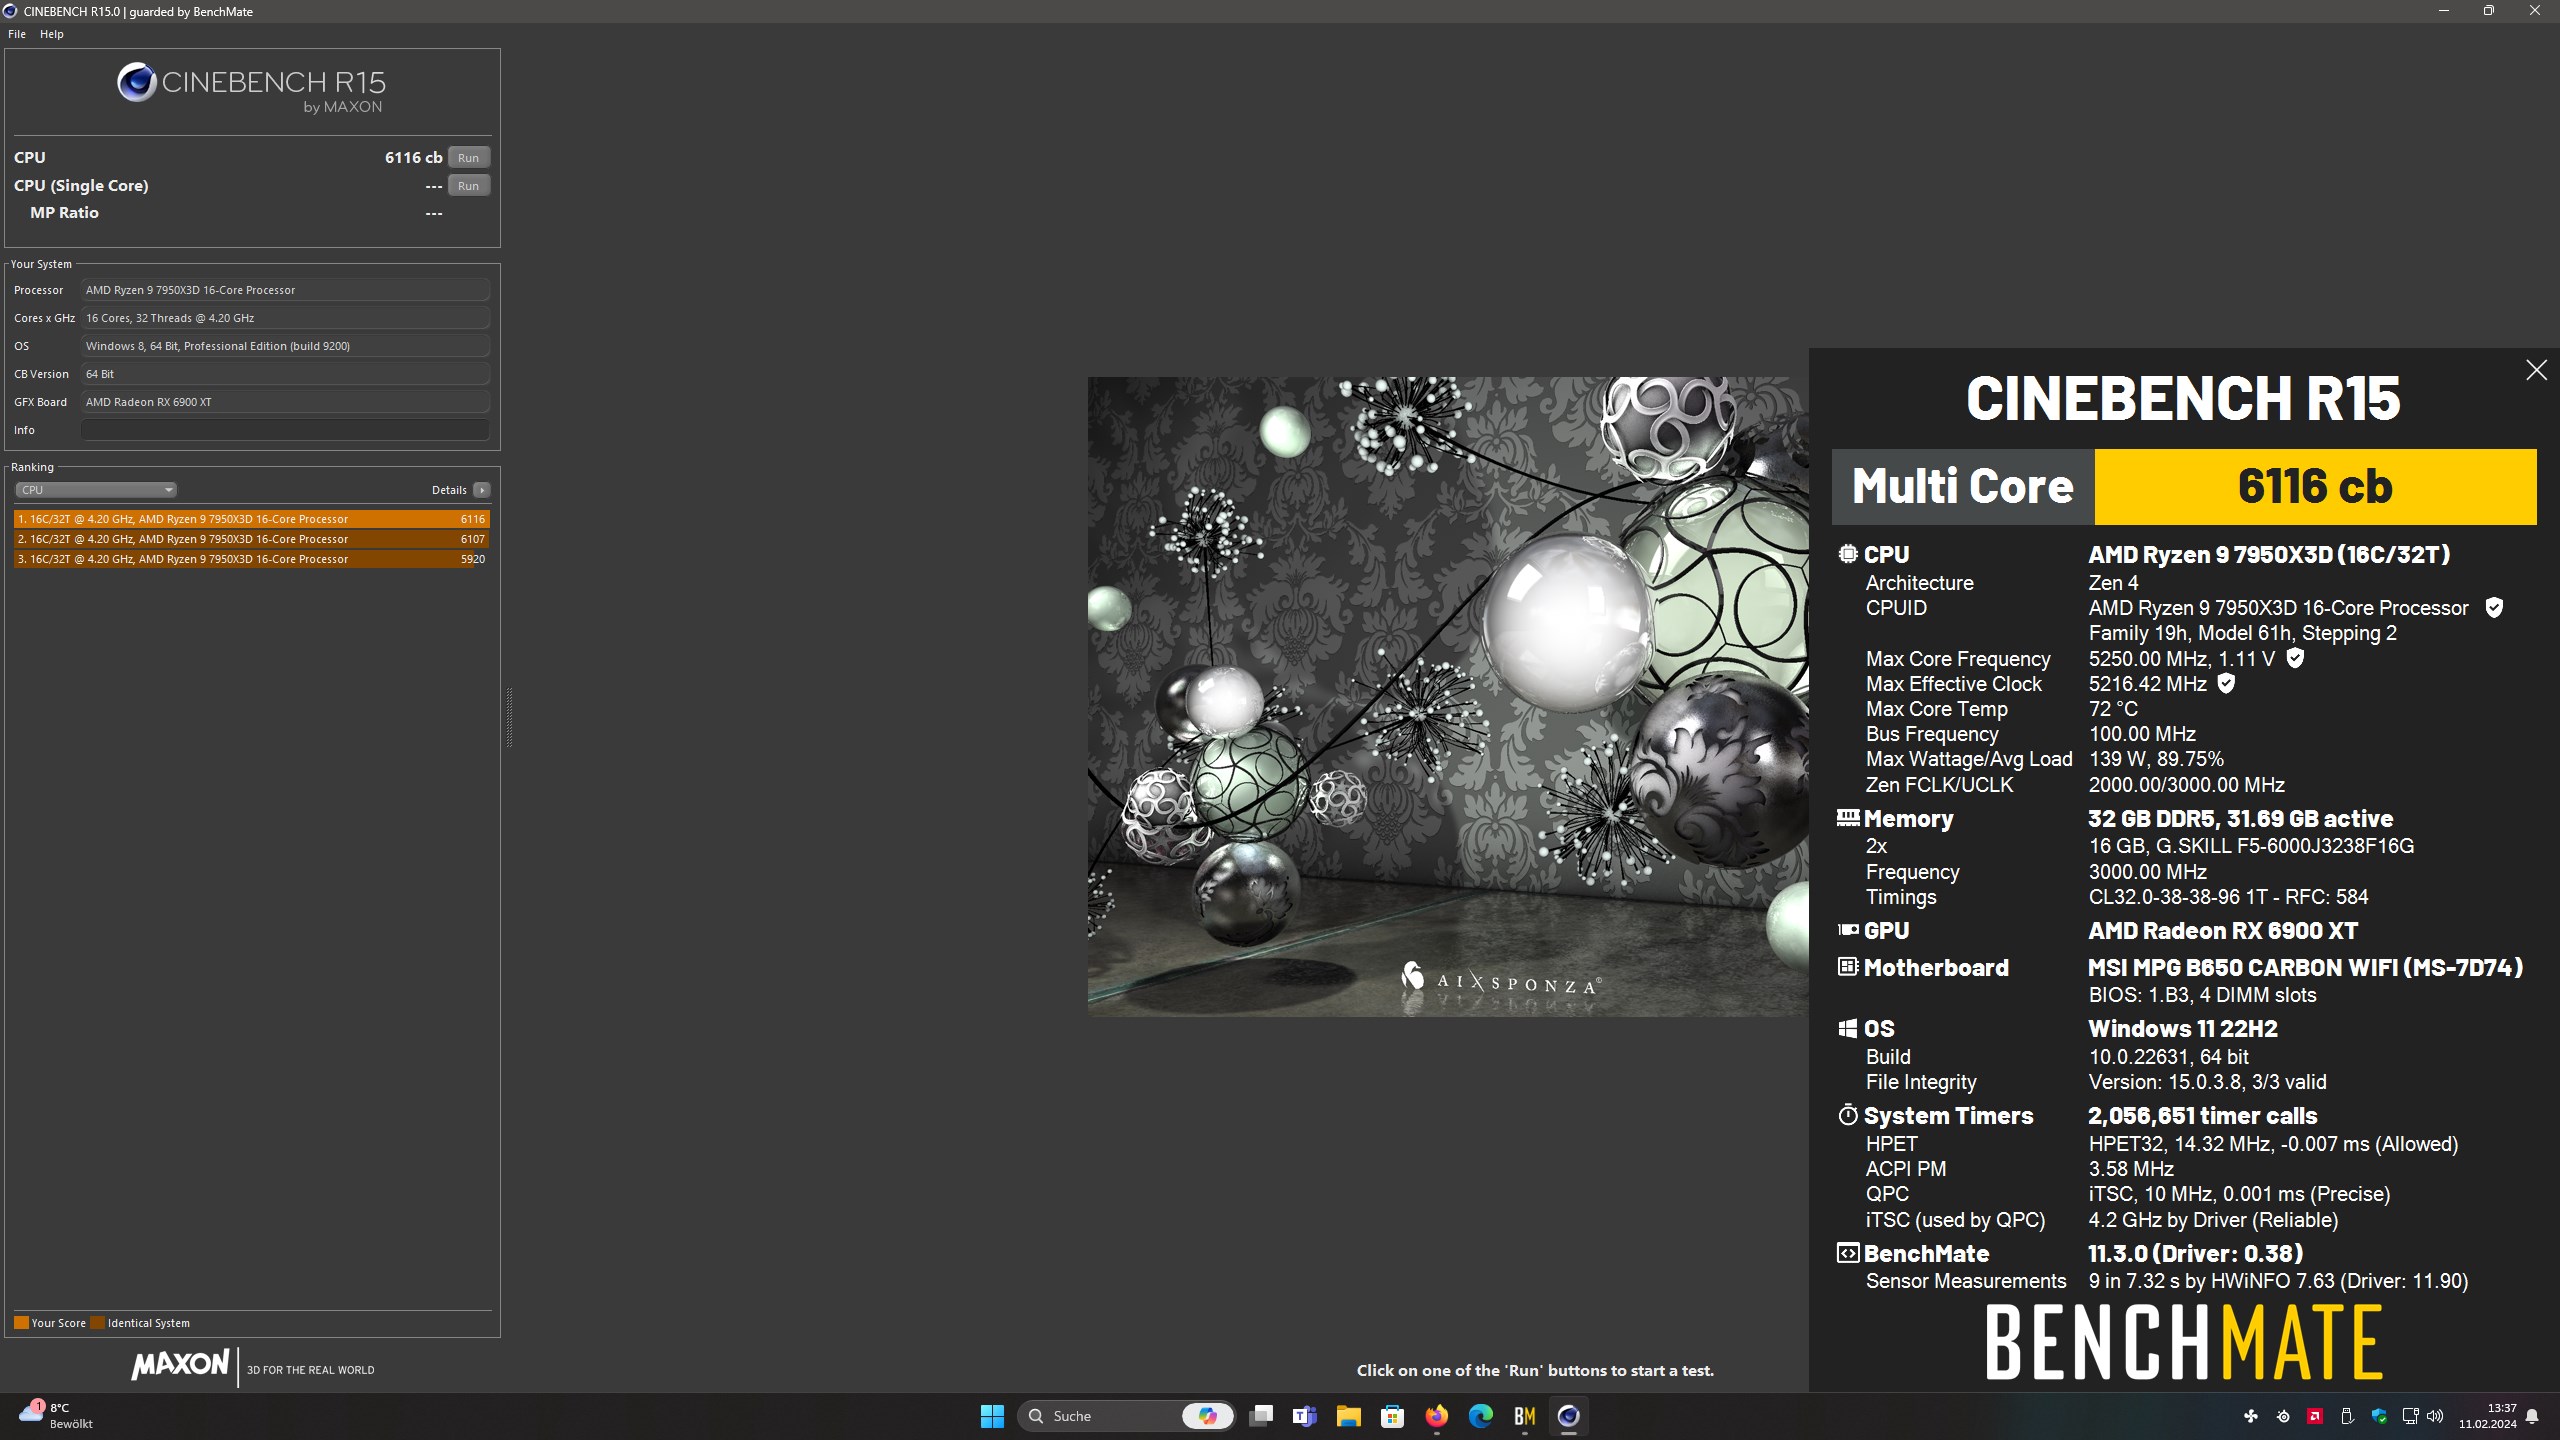This screenshot has width=2560, height=1440.
Task: Open File Explorer from taskbar
Action: pos(1349,1416)
